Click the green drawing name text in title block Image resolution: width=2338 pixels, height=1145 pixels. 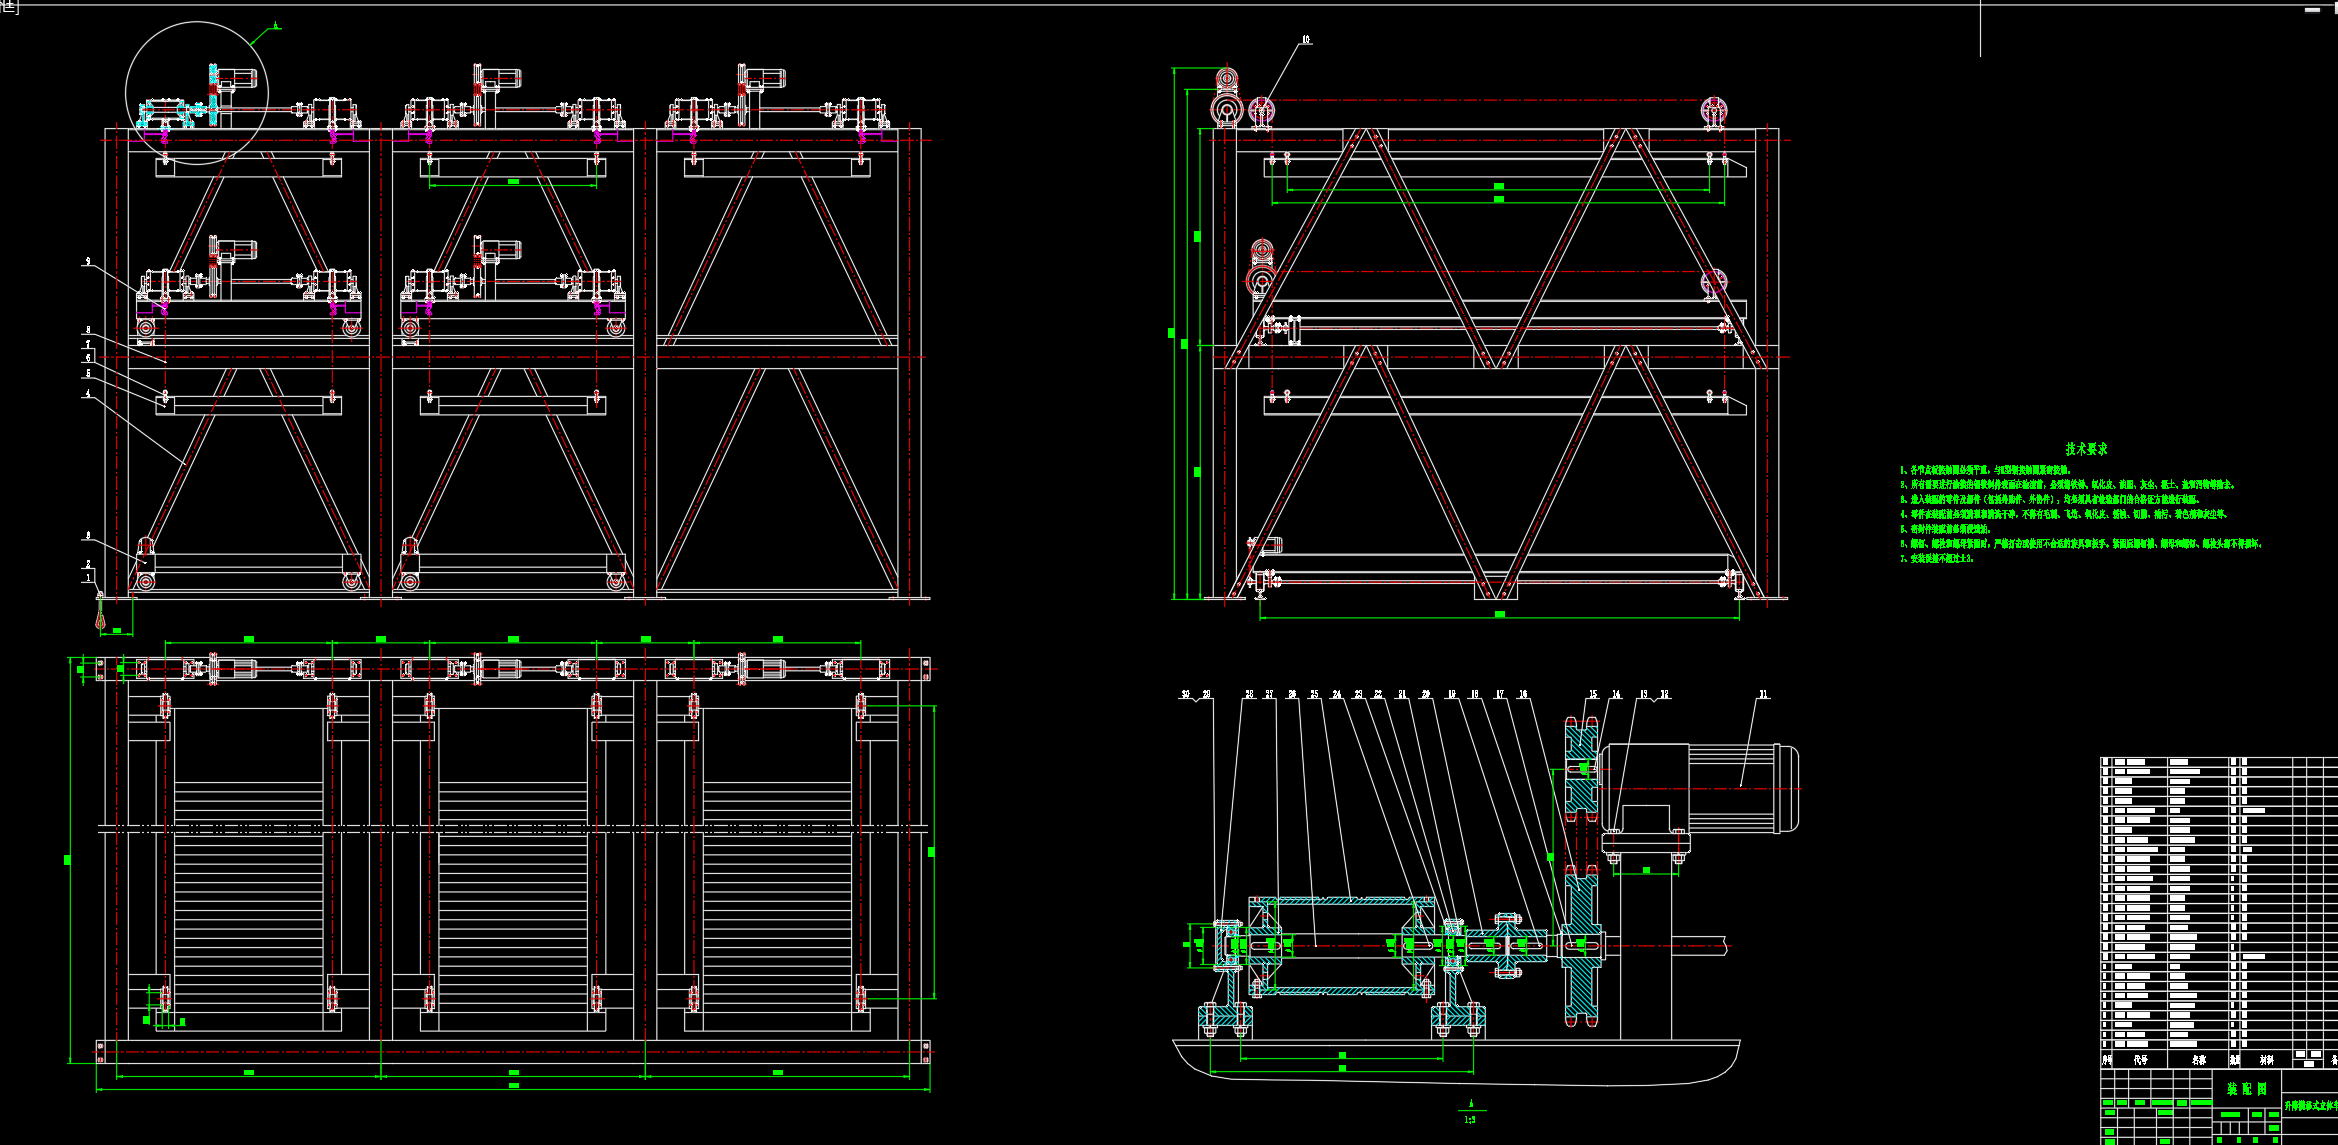tap(2310, 1106)
